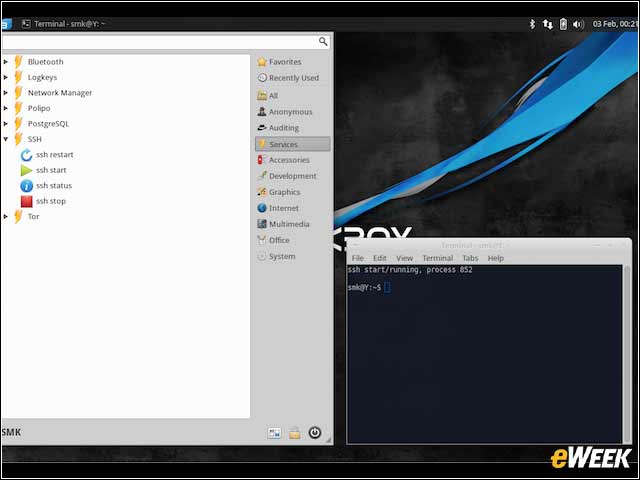This screenshot has width=640, height=480.
Task: Click the Terminal taskbar button
Action: (x=63, y=24)
